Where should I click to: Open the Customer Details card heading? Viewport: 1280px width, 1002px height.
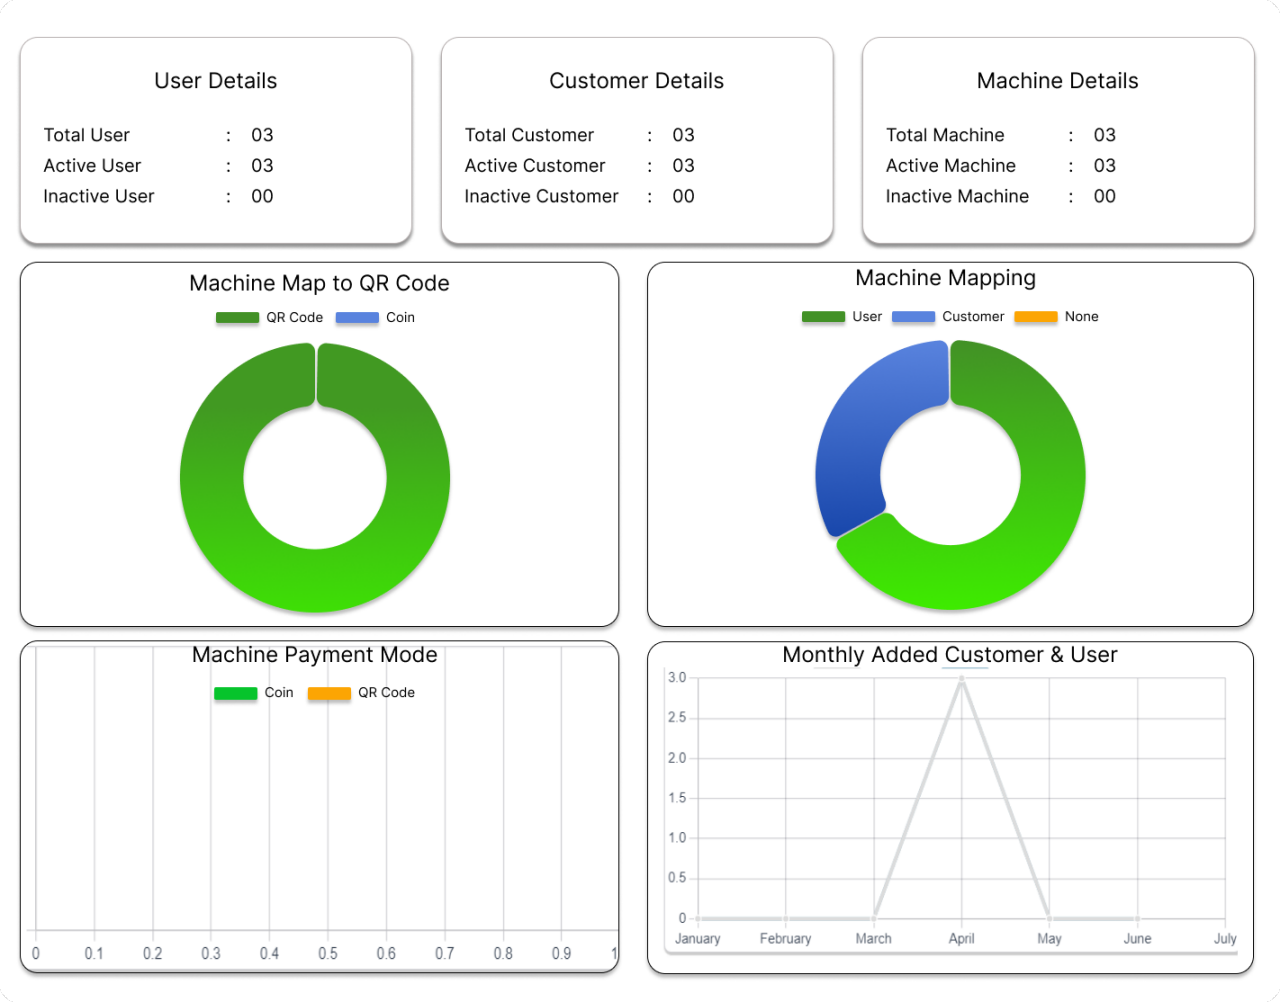[x=636, y=81]
